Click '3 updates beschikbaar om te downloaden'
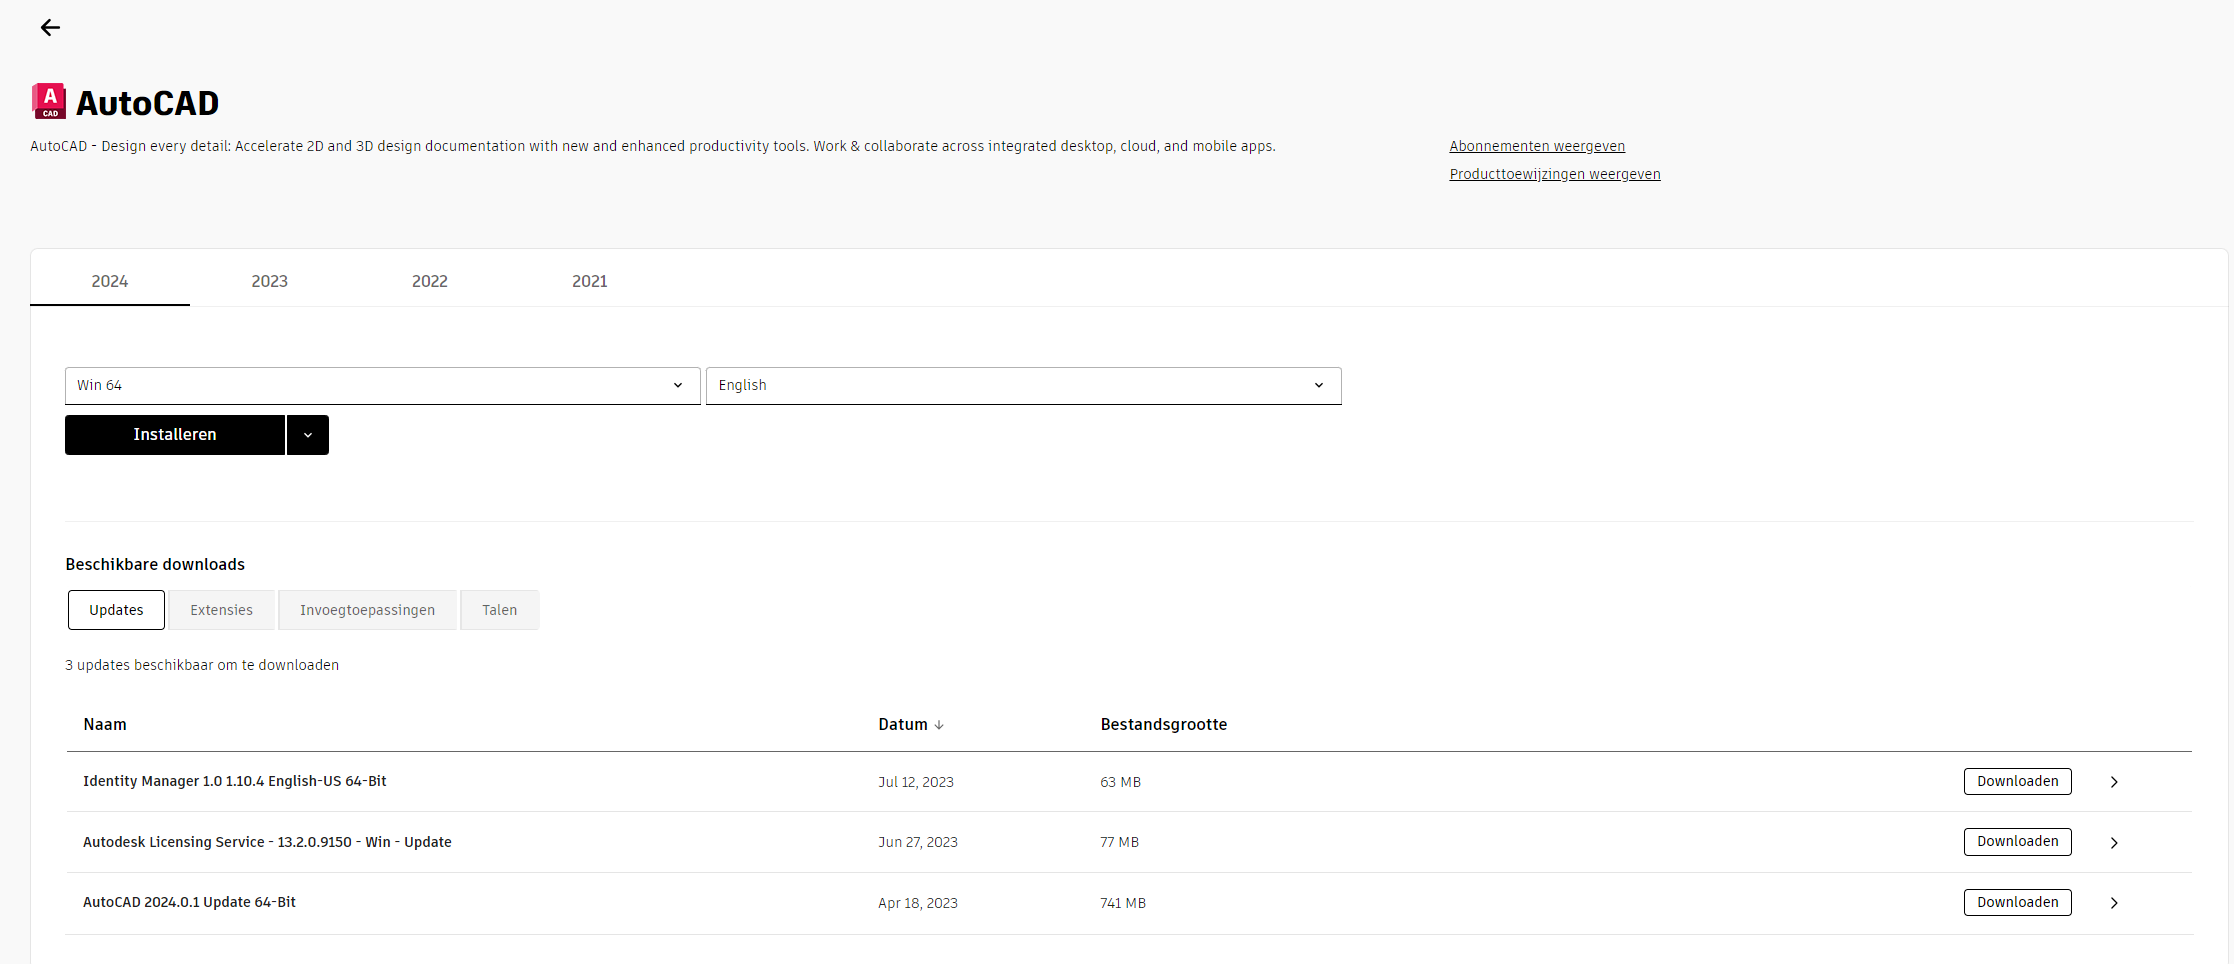This screenshot has width=2234, height=964. [x=202, y=665]
